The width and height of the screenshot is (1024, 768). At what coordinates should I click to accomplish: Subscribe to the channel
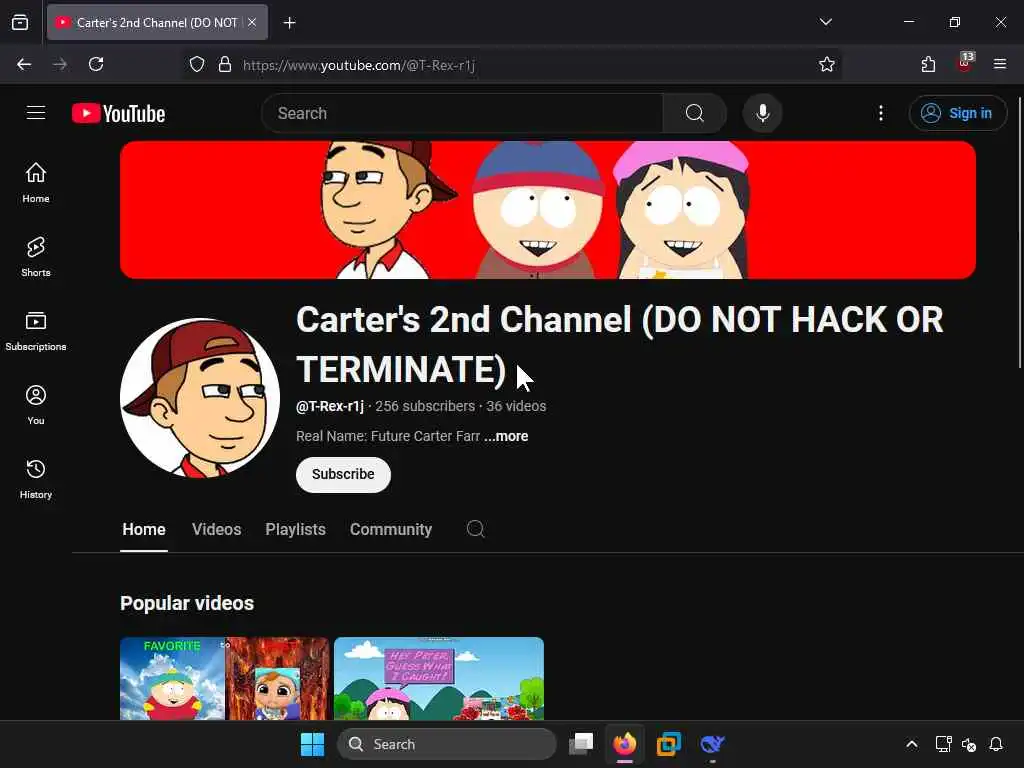pos(343,474)
